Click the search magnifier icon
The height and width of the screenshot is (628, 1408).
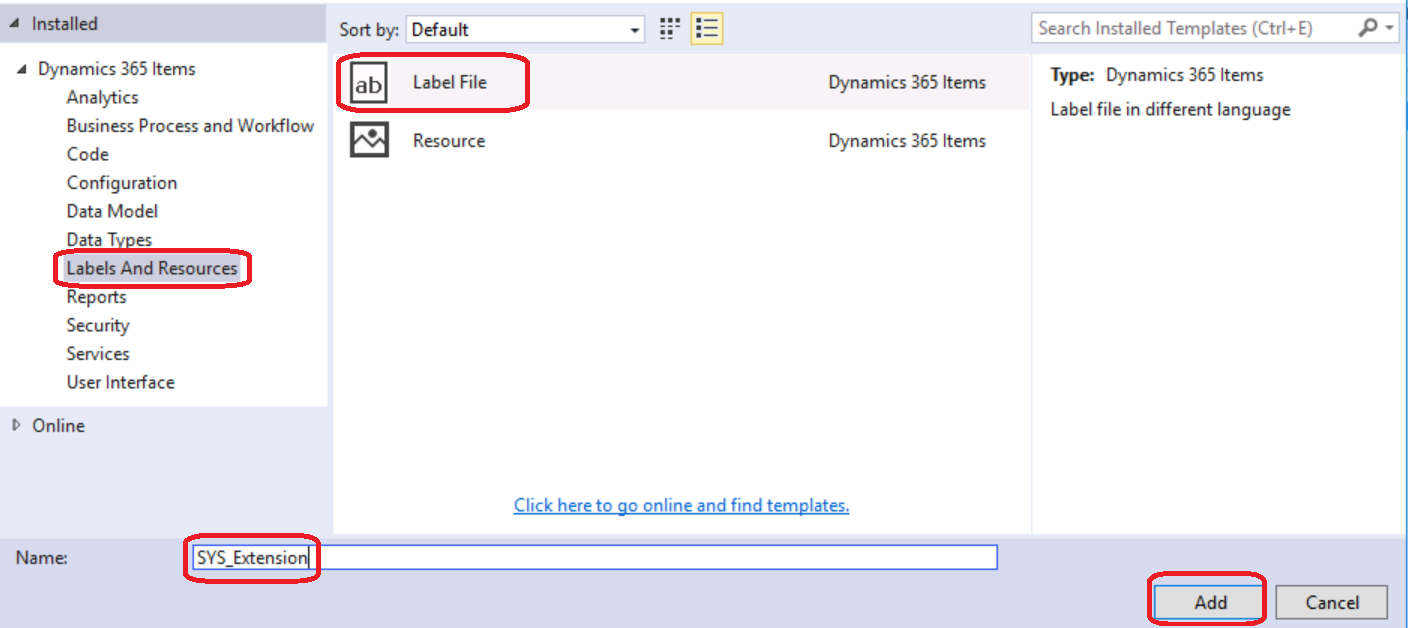coord(1367,28)
